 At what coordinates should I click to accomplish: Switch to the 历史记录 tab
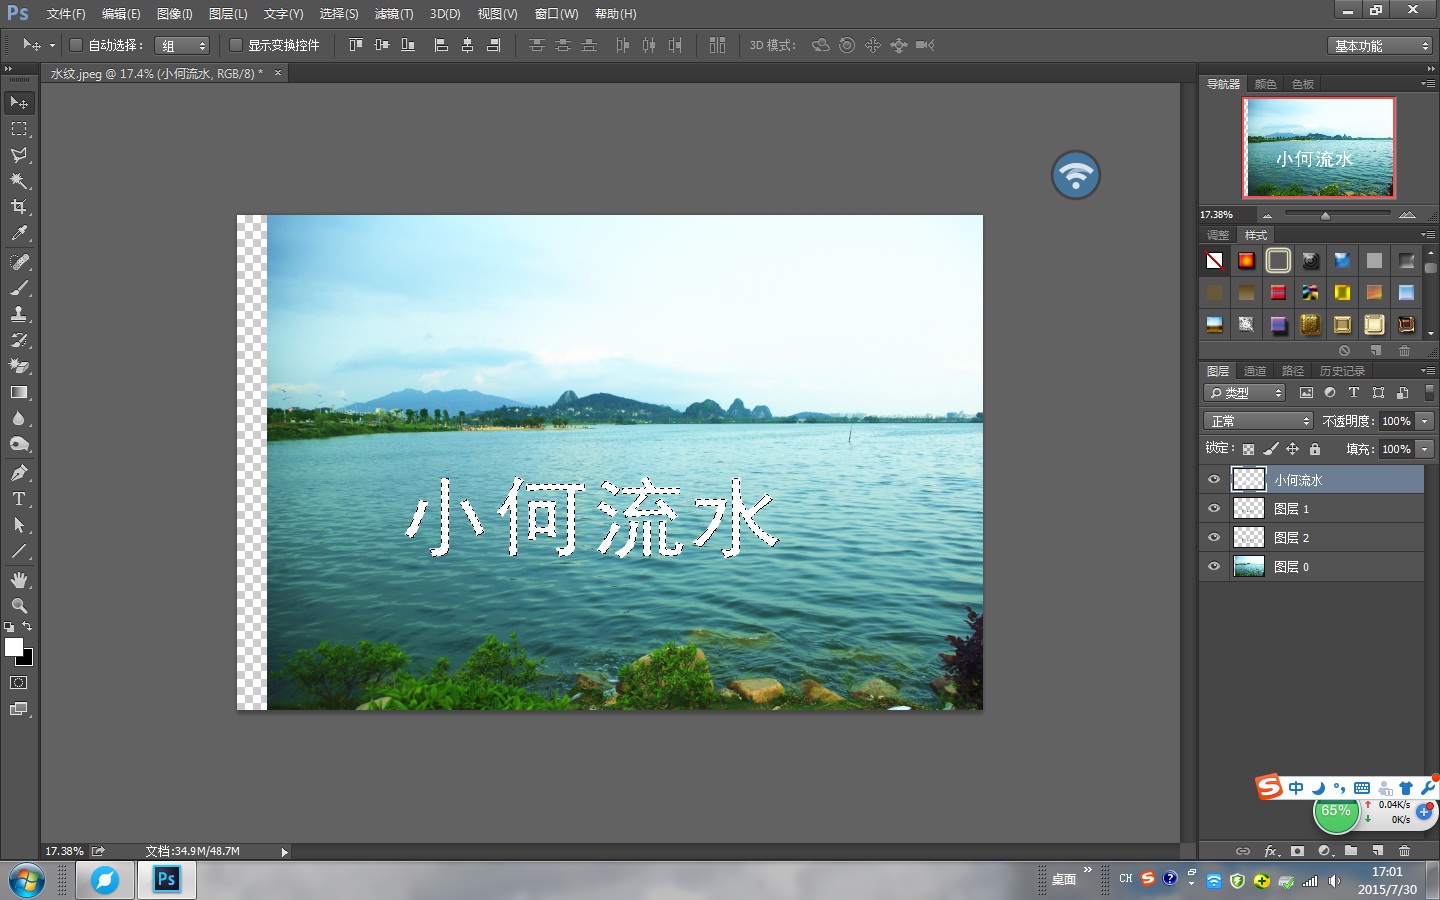(x=1342, y=371)
